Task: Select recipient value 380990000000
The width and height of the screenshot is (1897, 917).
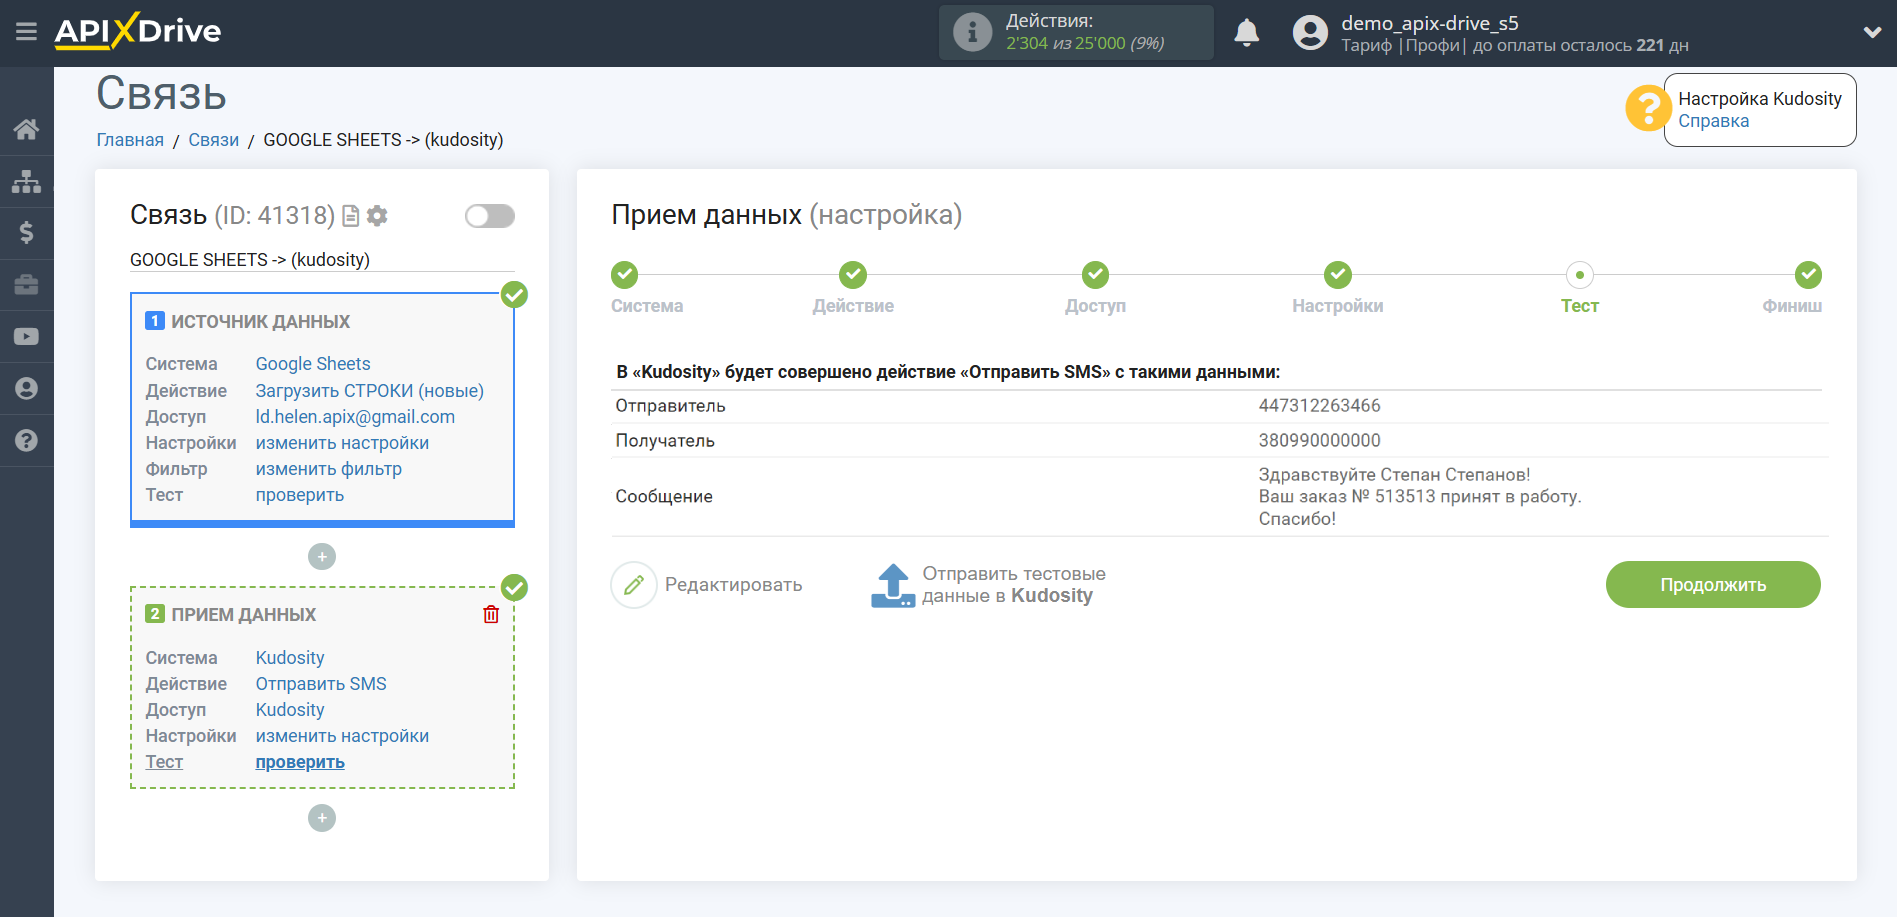Action: coord(1319,441)
